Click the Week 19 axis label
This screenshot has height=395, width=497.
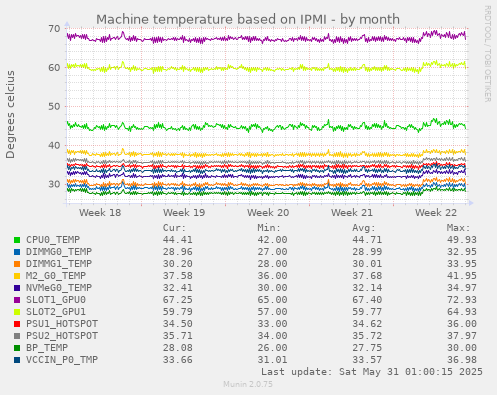click(x=184, y=213)
